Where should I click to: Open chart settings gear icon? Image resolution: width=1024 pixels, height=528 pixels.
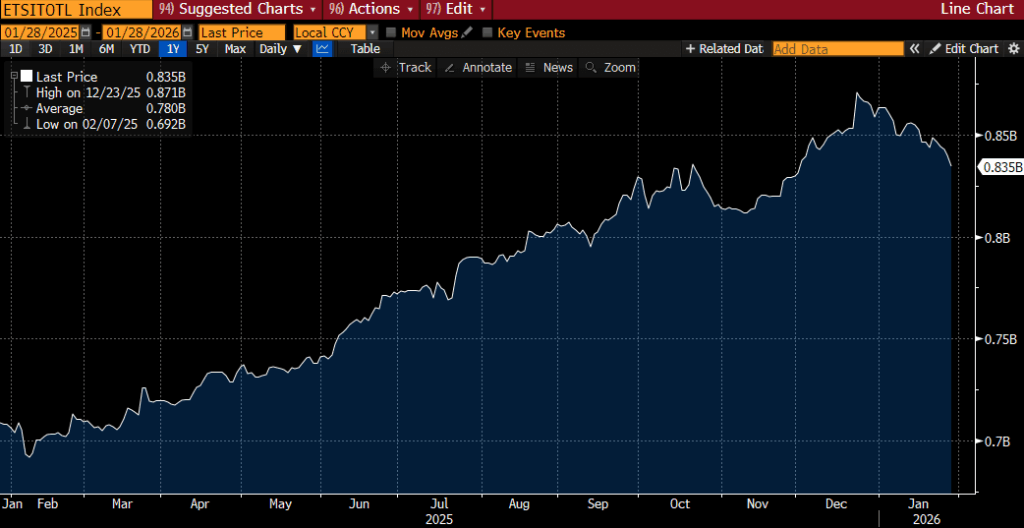(1011, 49)
